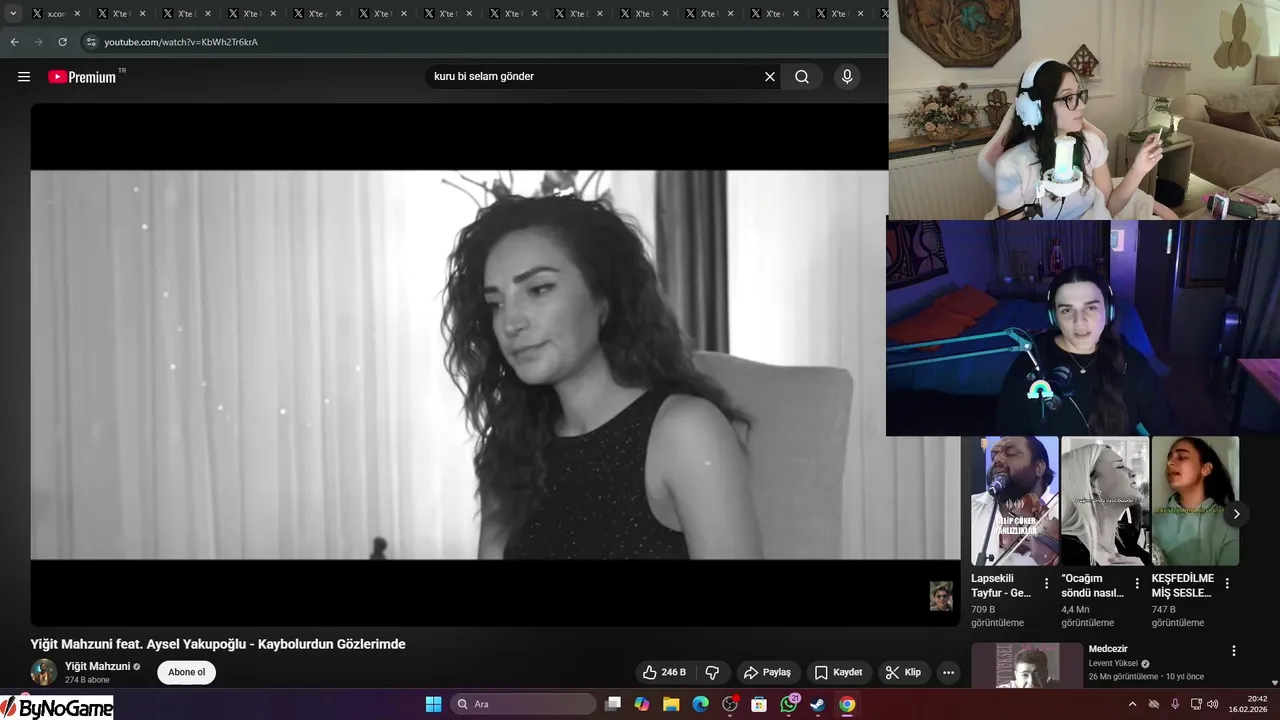This screenshot has height=720, width=1280.
Task: Click '709 B görüntüleme' view count
Action: pos(997,616)
